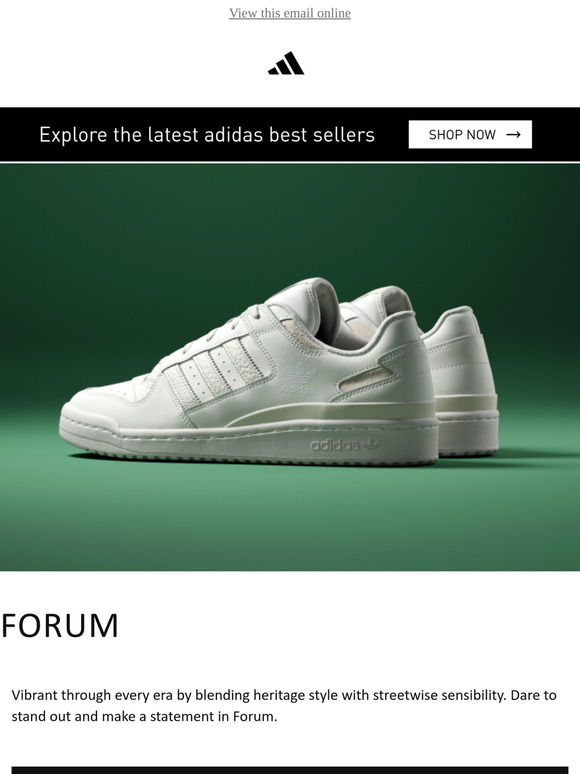
Task: Click the adidas three-stripes logo
Action: 286,63
